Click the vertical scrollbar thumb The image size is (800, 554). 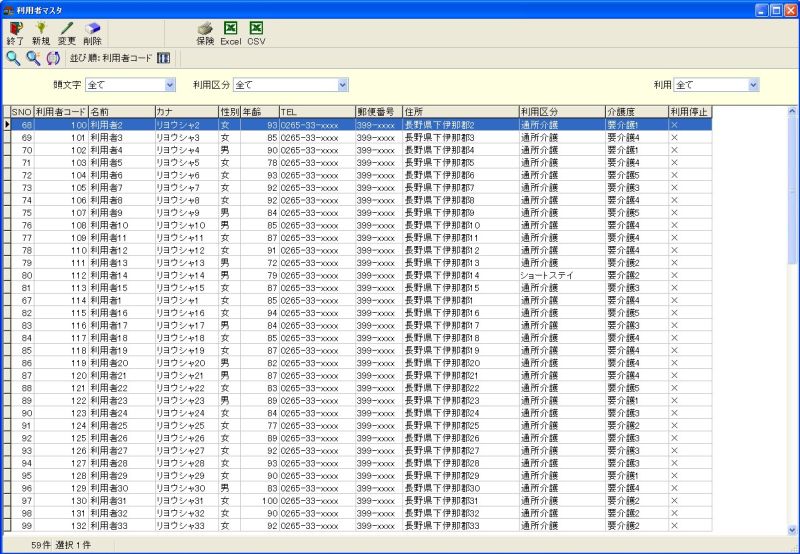(x=792, y=190)
